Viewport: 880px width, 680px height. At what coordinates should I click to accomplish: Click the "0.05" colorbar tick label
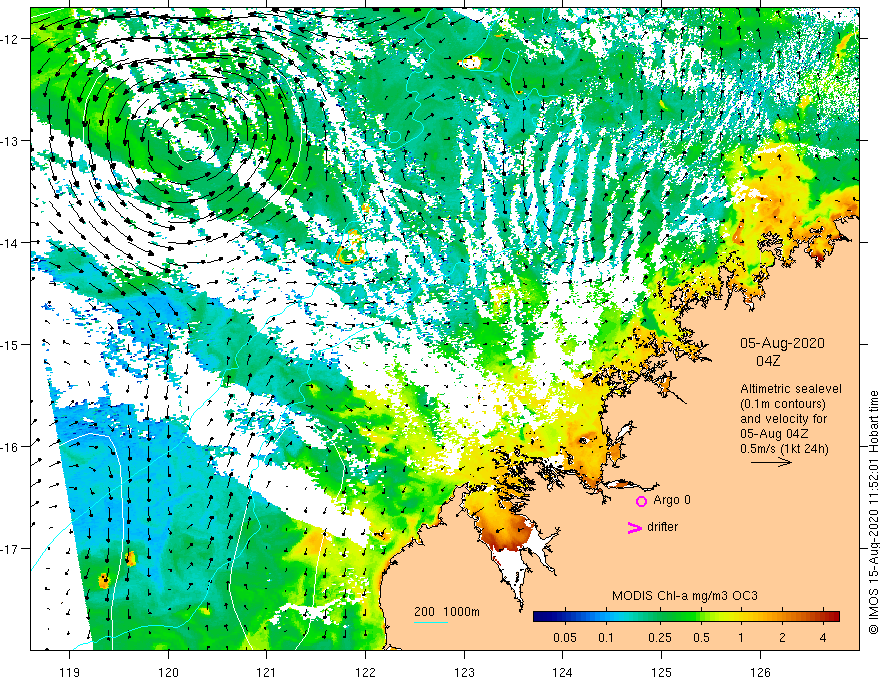[x=565, y=637]
